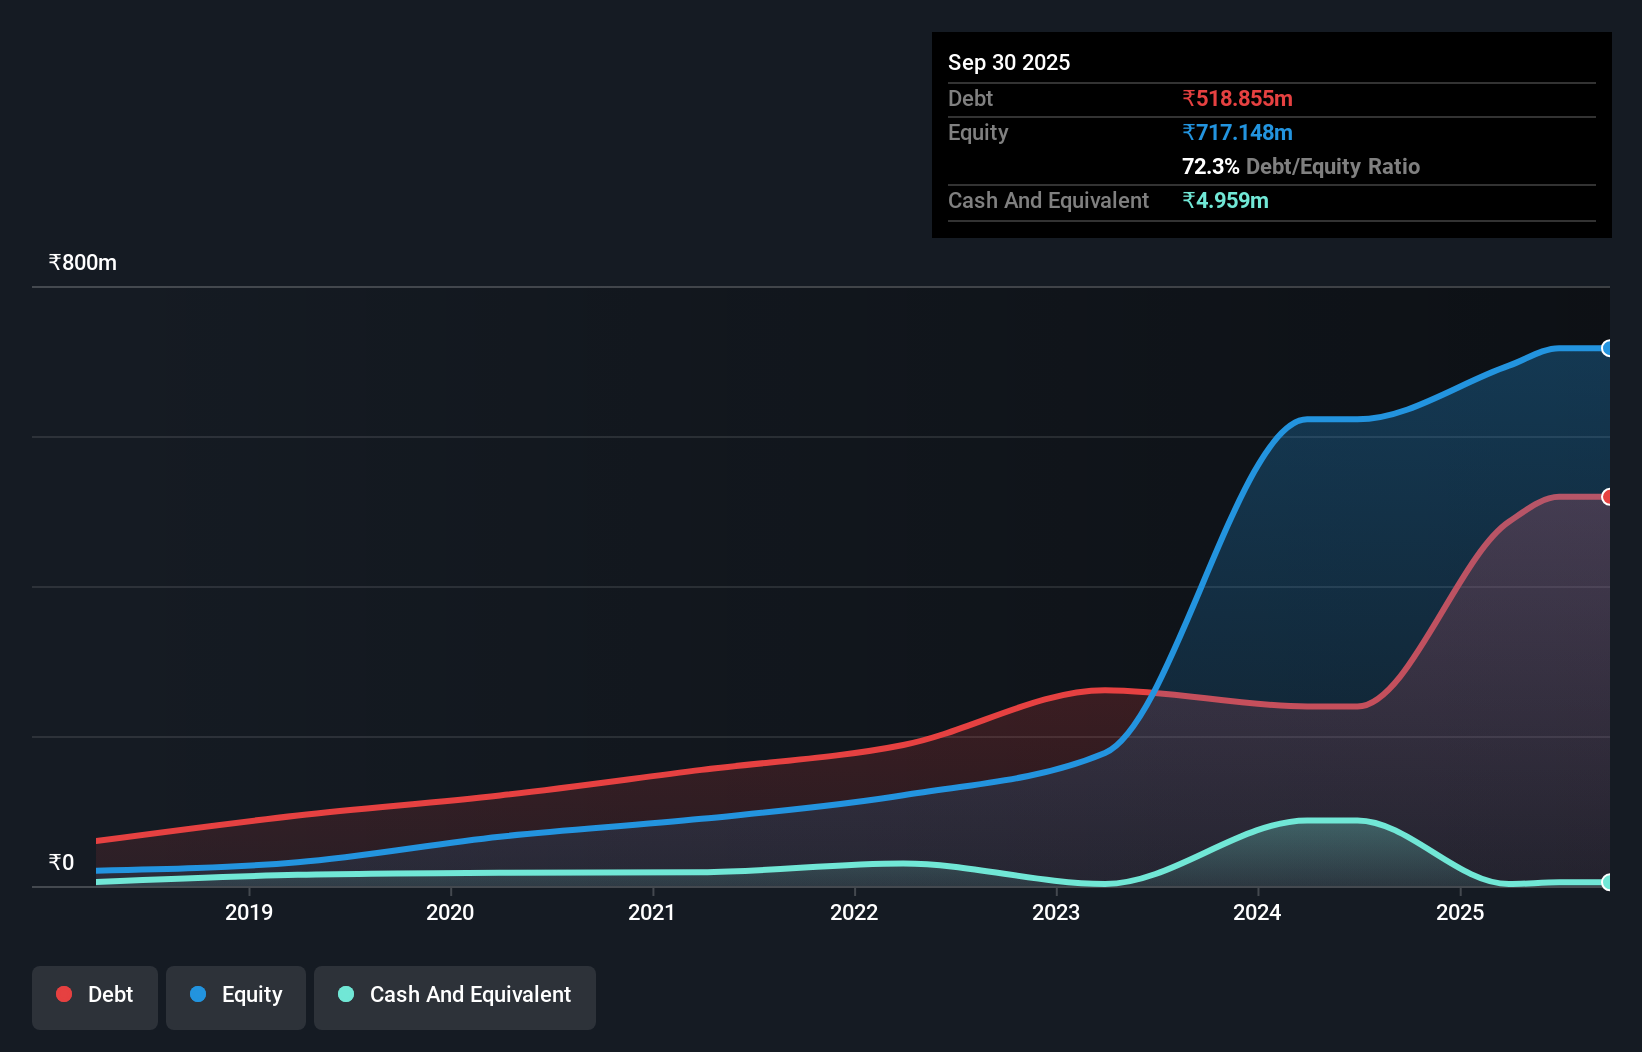Screen dimensions: 1642x1052
Task: Click the Sep 30 2025 tooltip date
Action: point(1009,62)
